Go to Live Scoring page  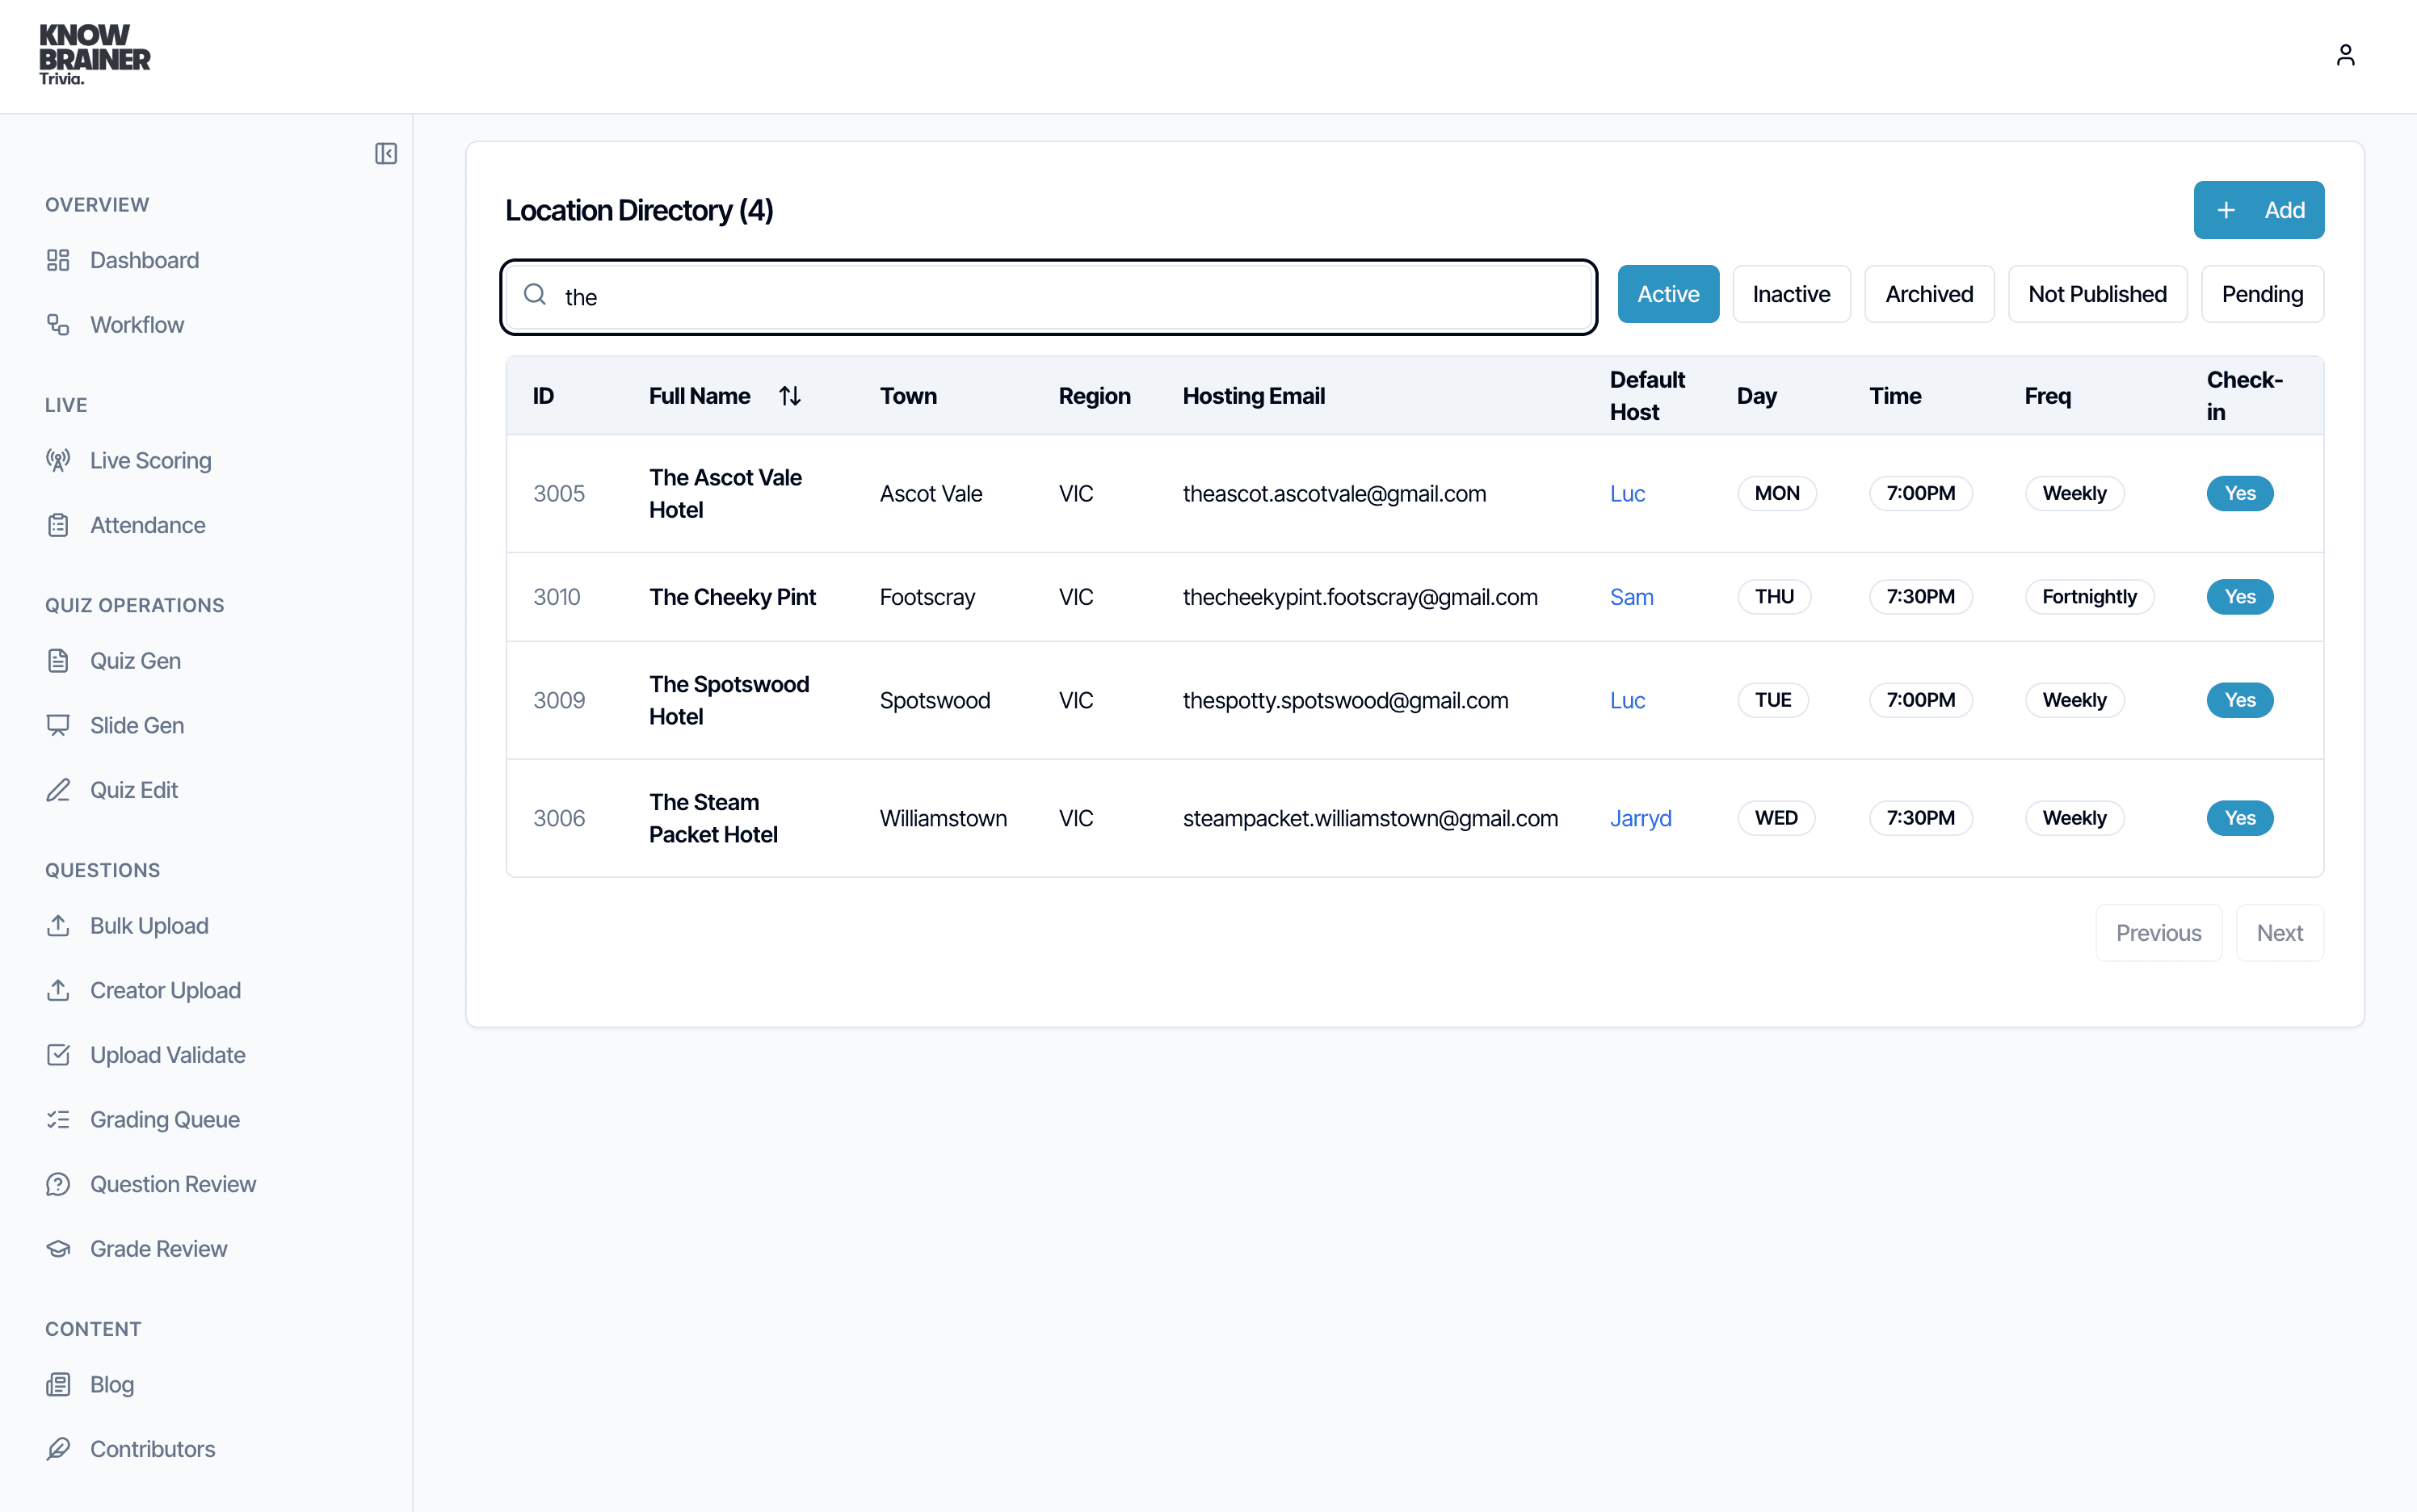click(x=151, y=460)
